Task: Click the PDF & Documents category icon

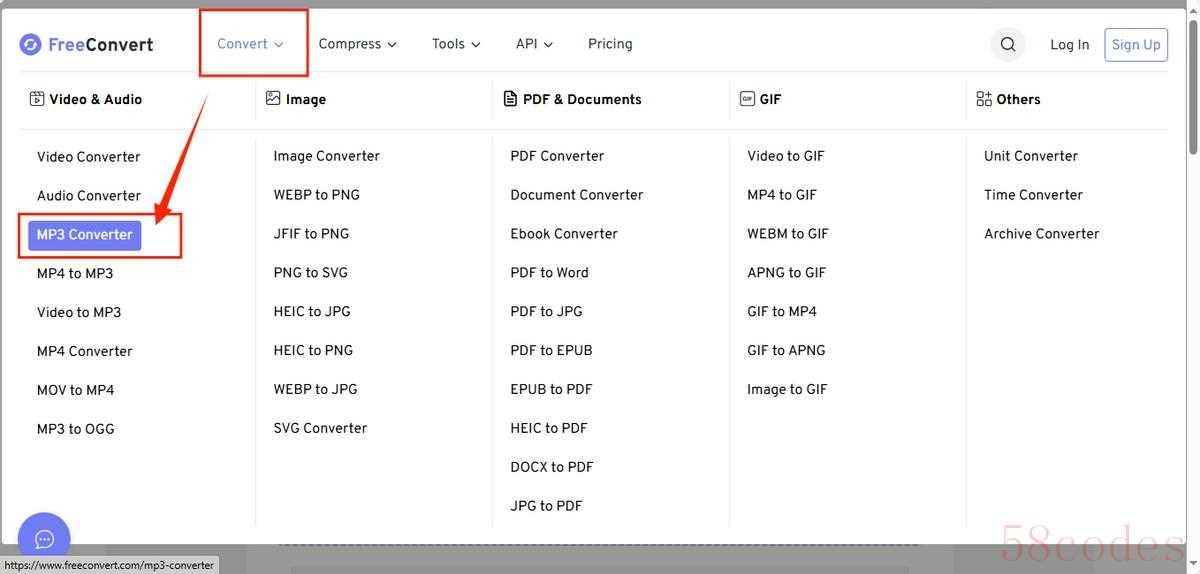Action: [x=510, y=99]
